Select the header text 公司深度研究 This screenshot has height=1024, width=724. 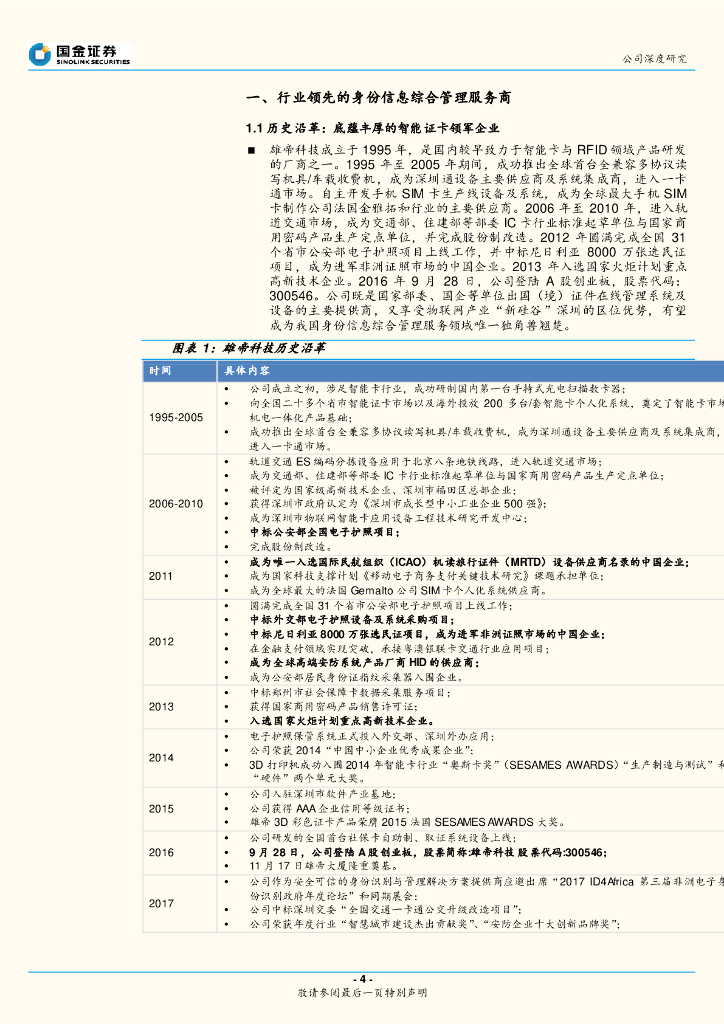(x=654, y=59)
